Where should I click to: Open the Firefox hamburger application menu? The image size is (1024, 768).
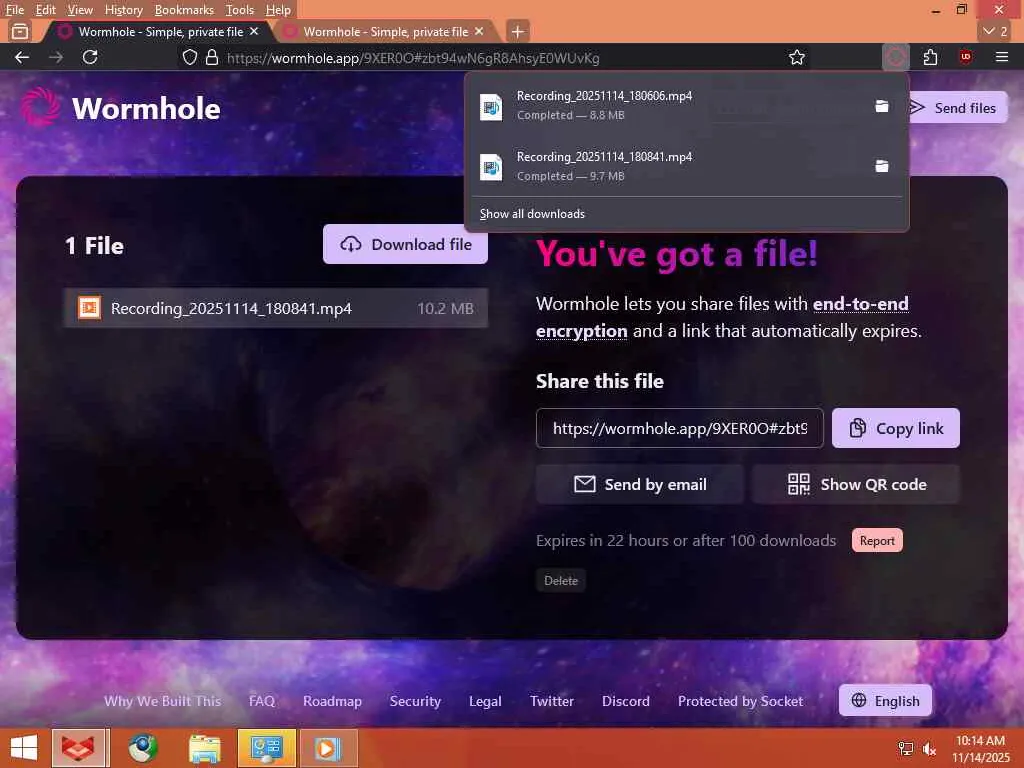[1002, 57]
